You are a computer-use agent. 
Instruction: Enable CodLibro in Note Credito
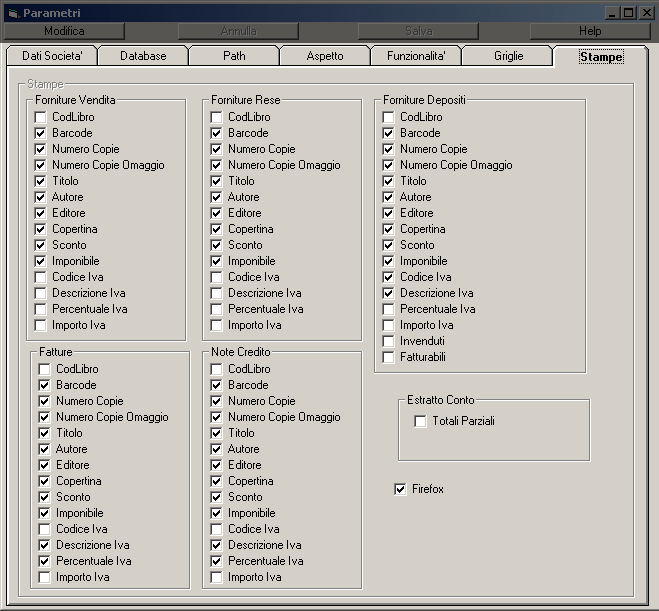(216, 369)
